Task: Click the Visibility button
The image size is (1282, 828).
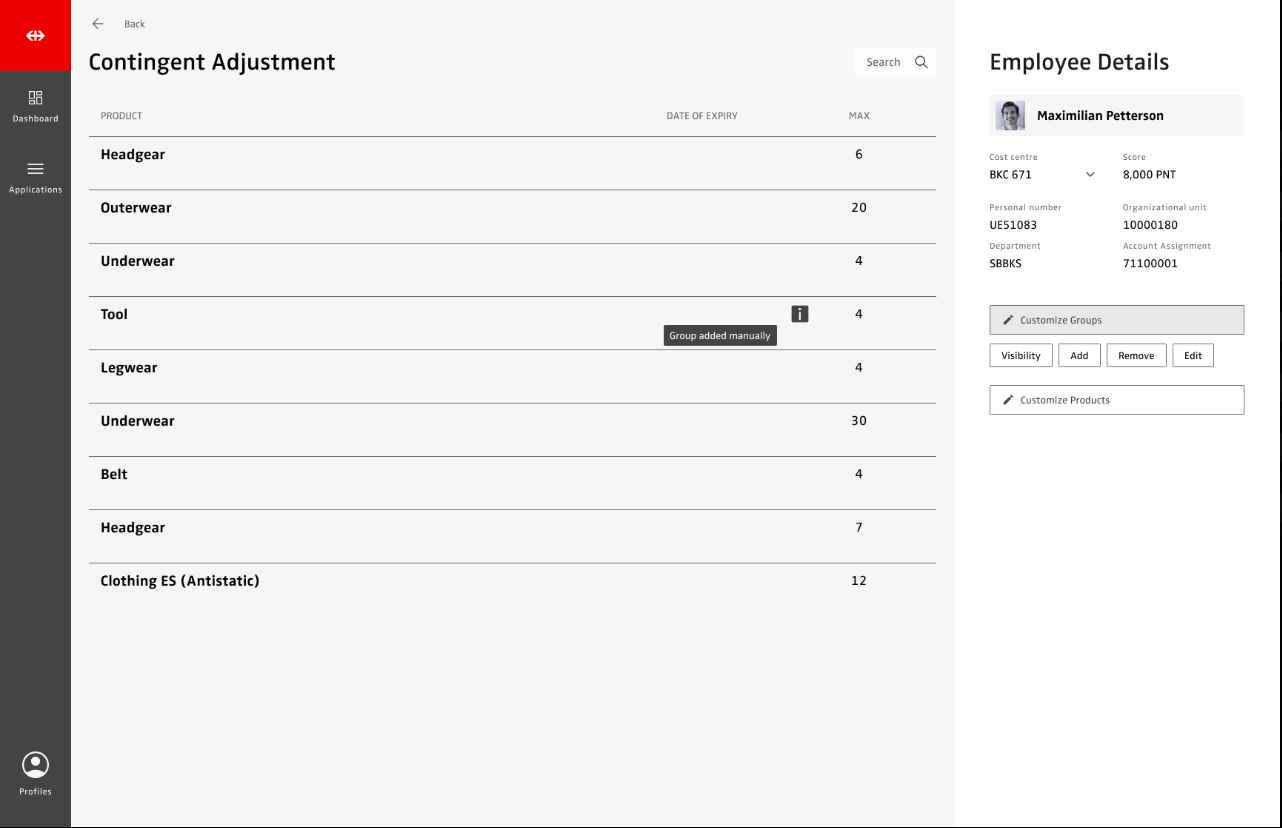Action: click(x=1020, y=356)
